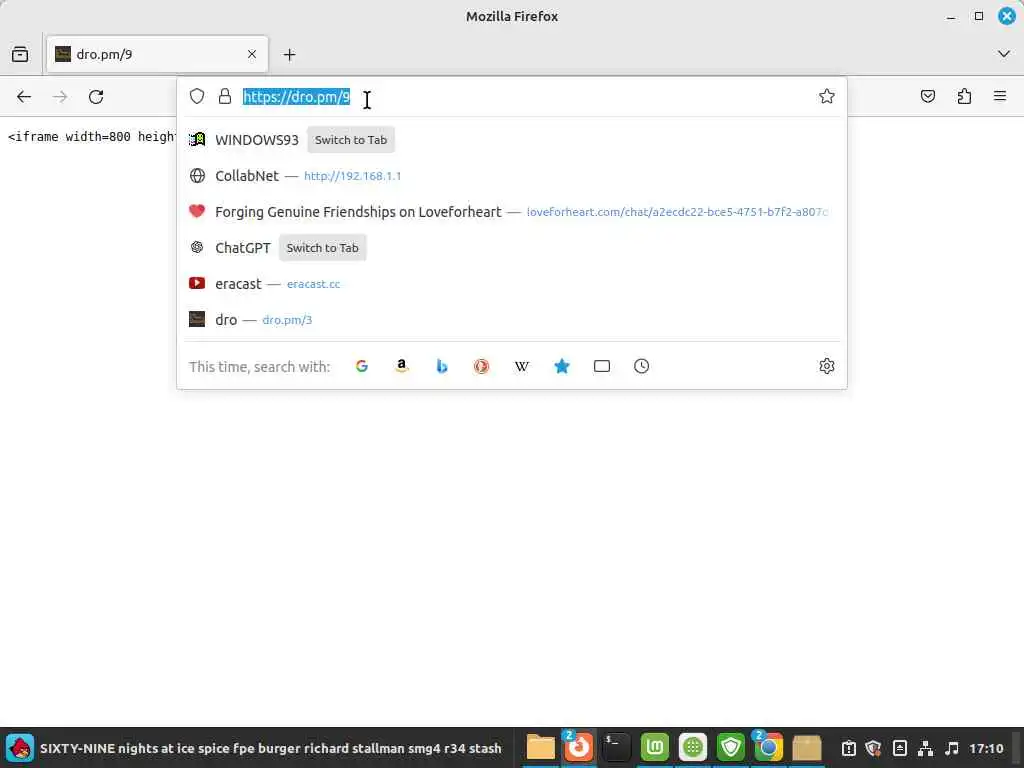Expand the list all tabs chevron
The image size is (1024, 768).
[1004, 54]
